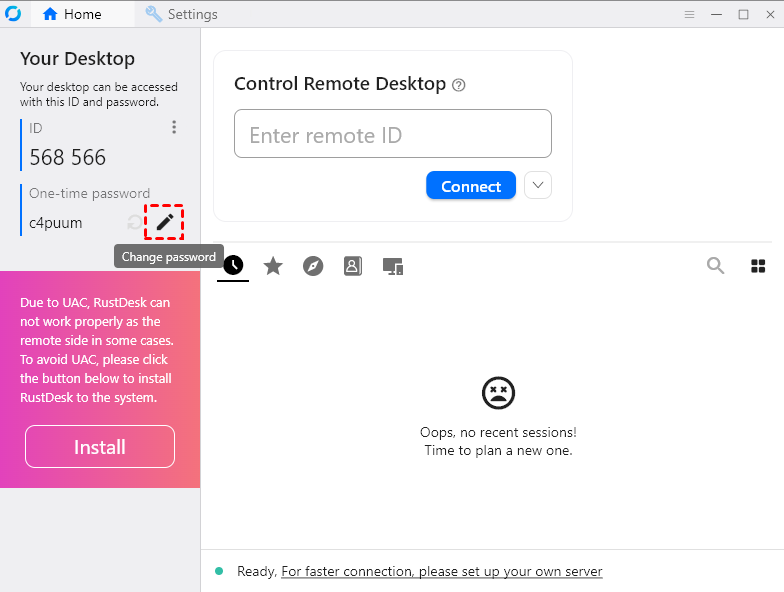Click the pencil icon to change password
Screen dimensions: 784x592
coord(165,222)
